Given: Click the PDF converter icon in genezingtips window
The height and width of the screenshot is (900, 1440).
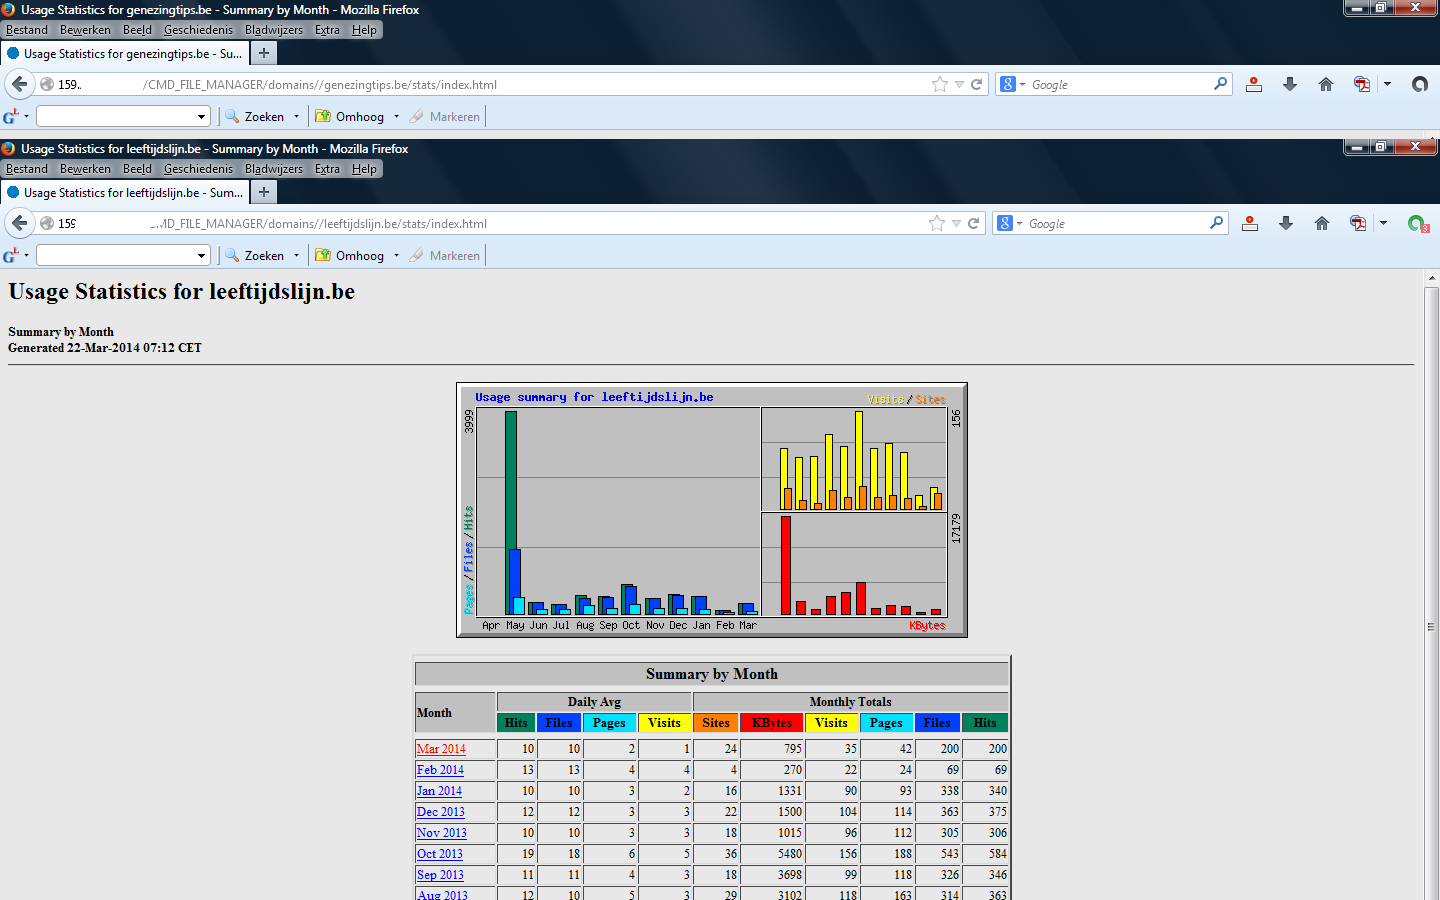Looking at the screenshot, I should point(1361,84).
